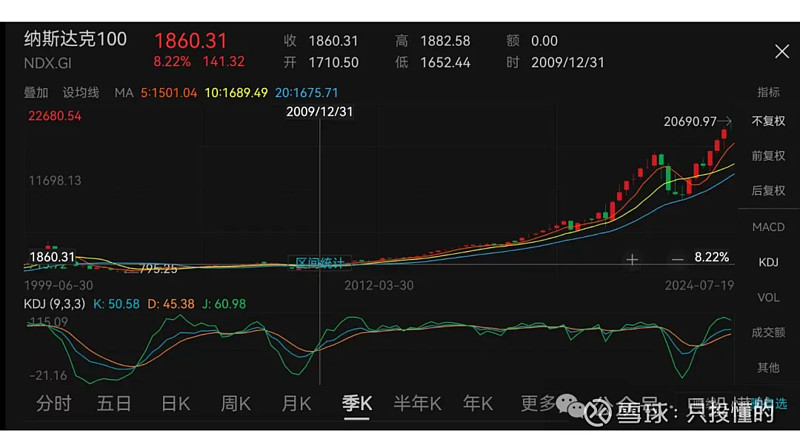Switch indicator to 成交额
This screenshot has height=439, width=800.
click(768, 332)
